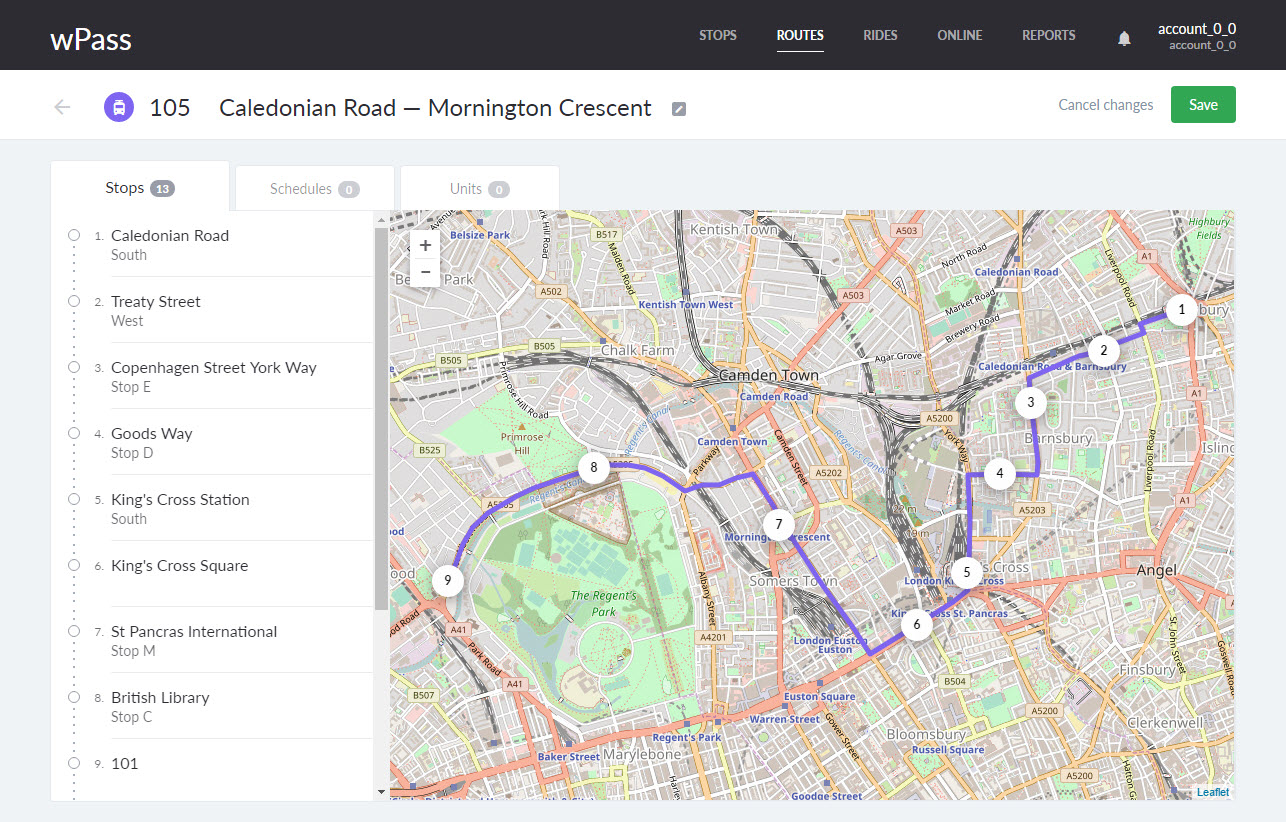Screen dimensions: 1286x822
Task: Switch to the Units tab
Action: 479,188
